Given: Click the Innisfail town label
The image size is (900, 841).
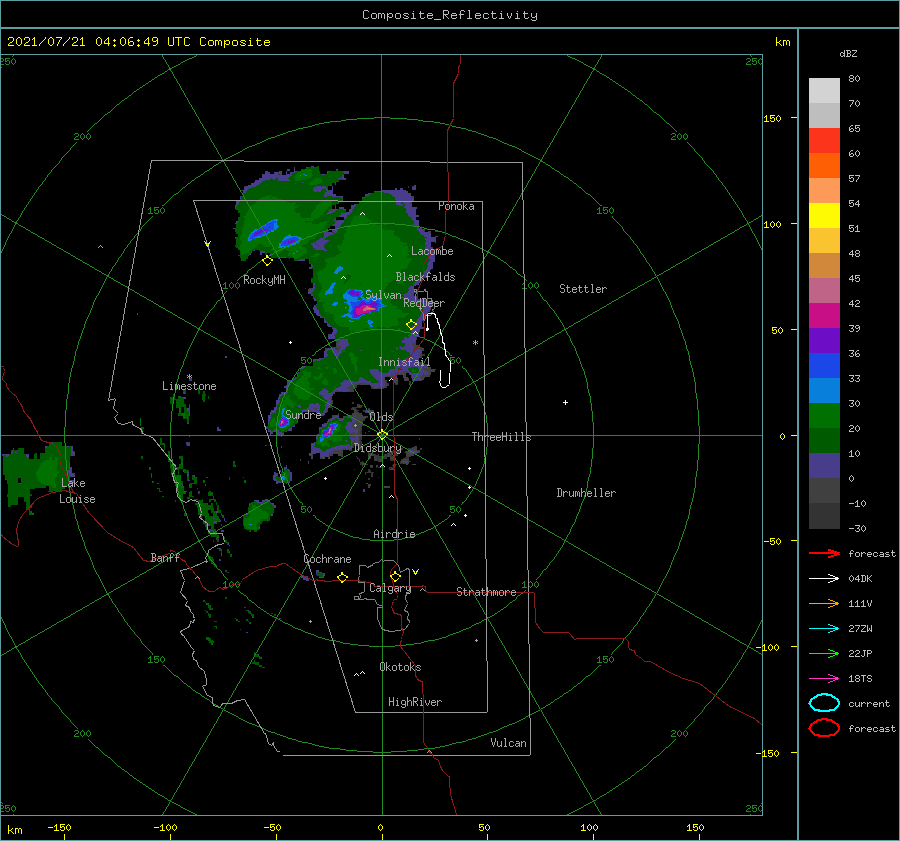Looking at the screenshot, I should click(x=404, y=362).
